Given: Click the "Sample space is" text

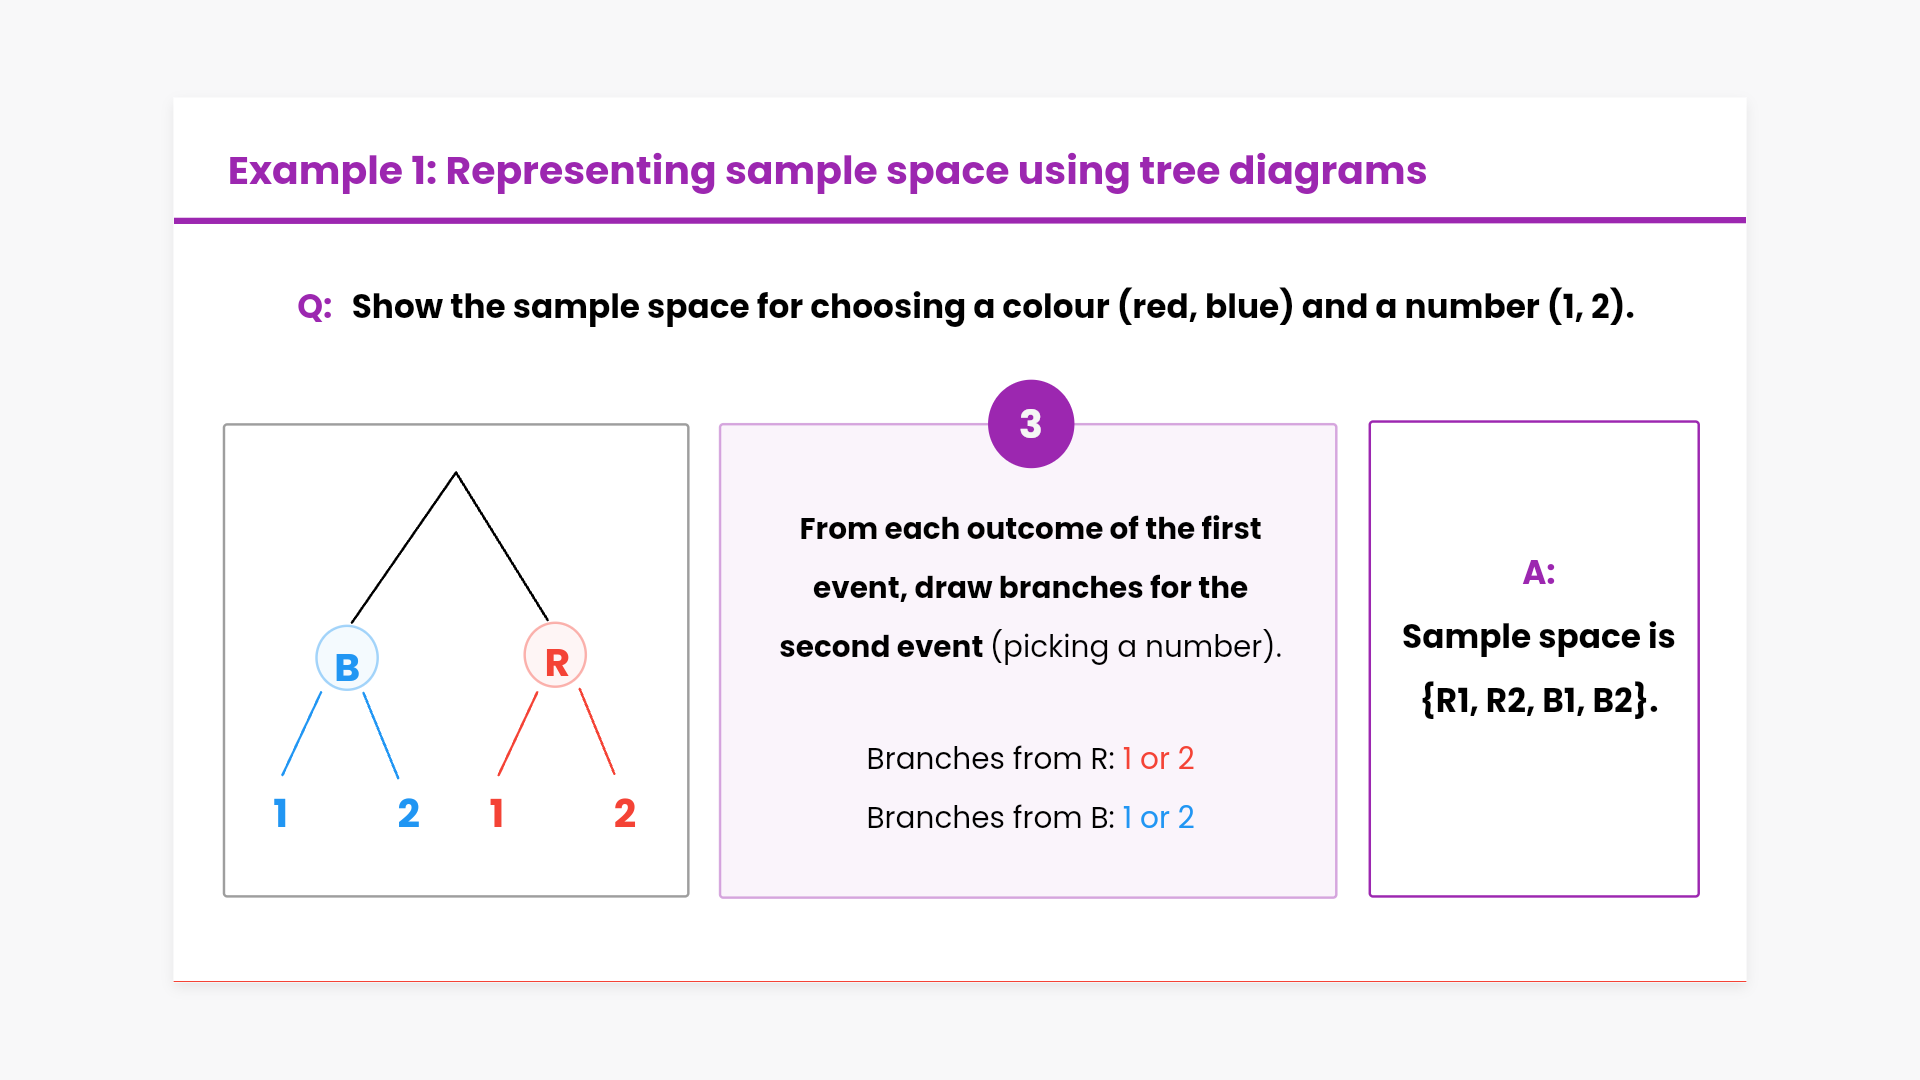Looking at the screenshot, I should [1538, 637].
